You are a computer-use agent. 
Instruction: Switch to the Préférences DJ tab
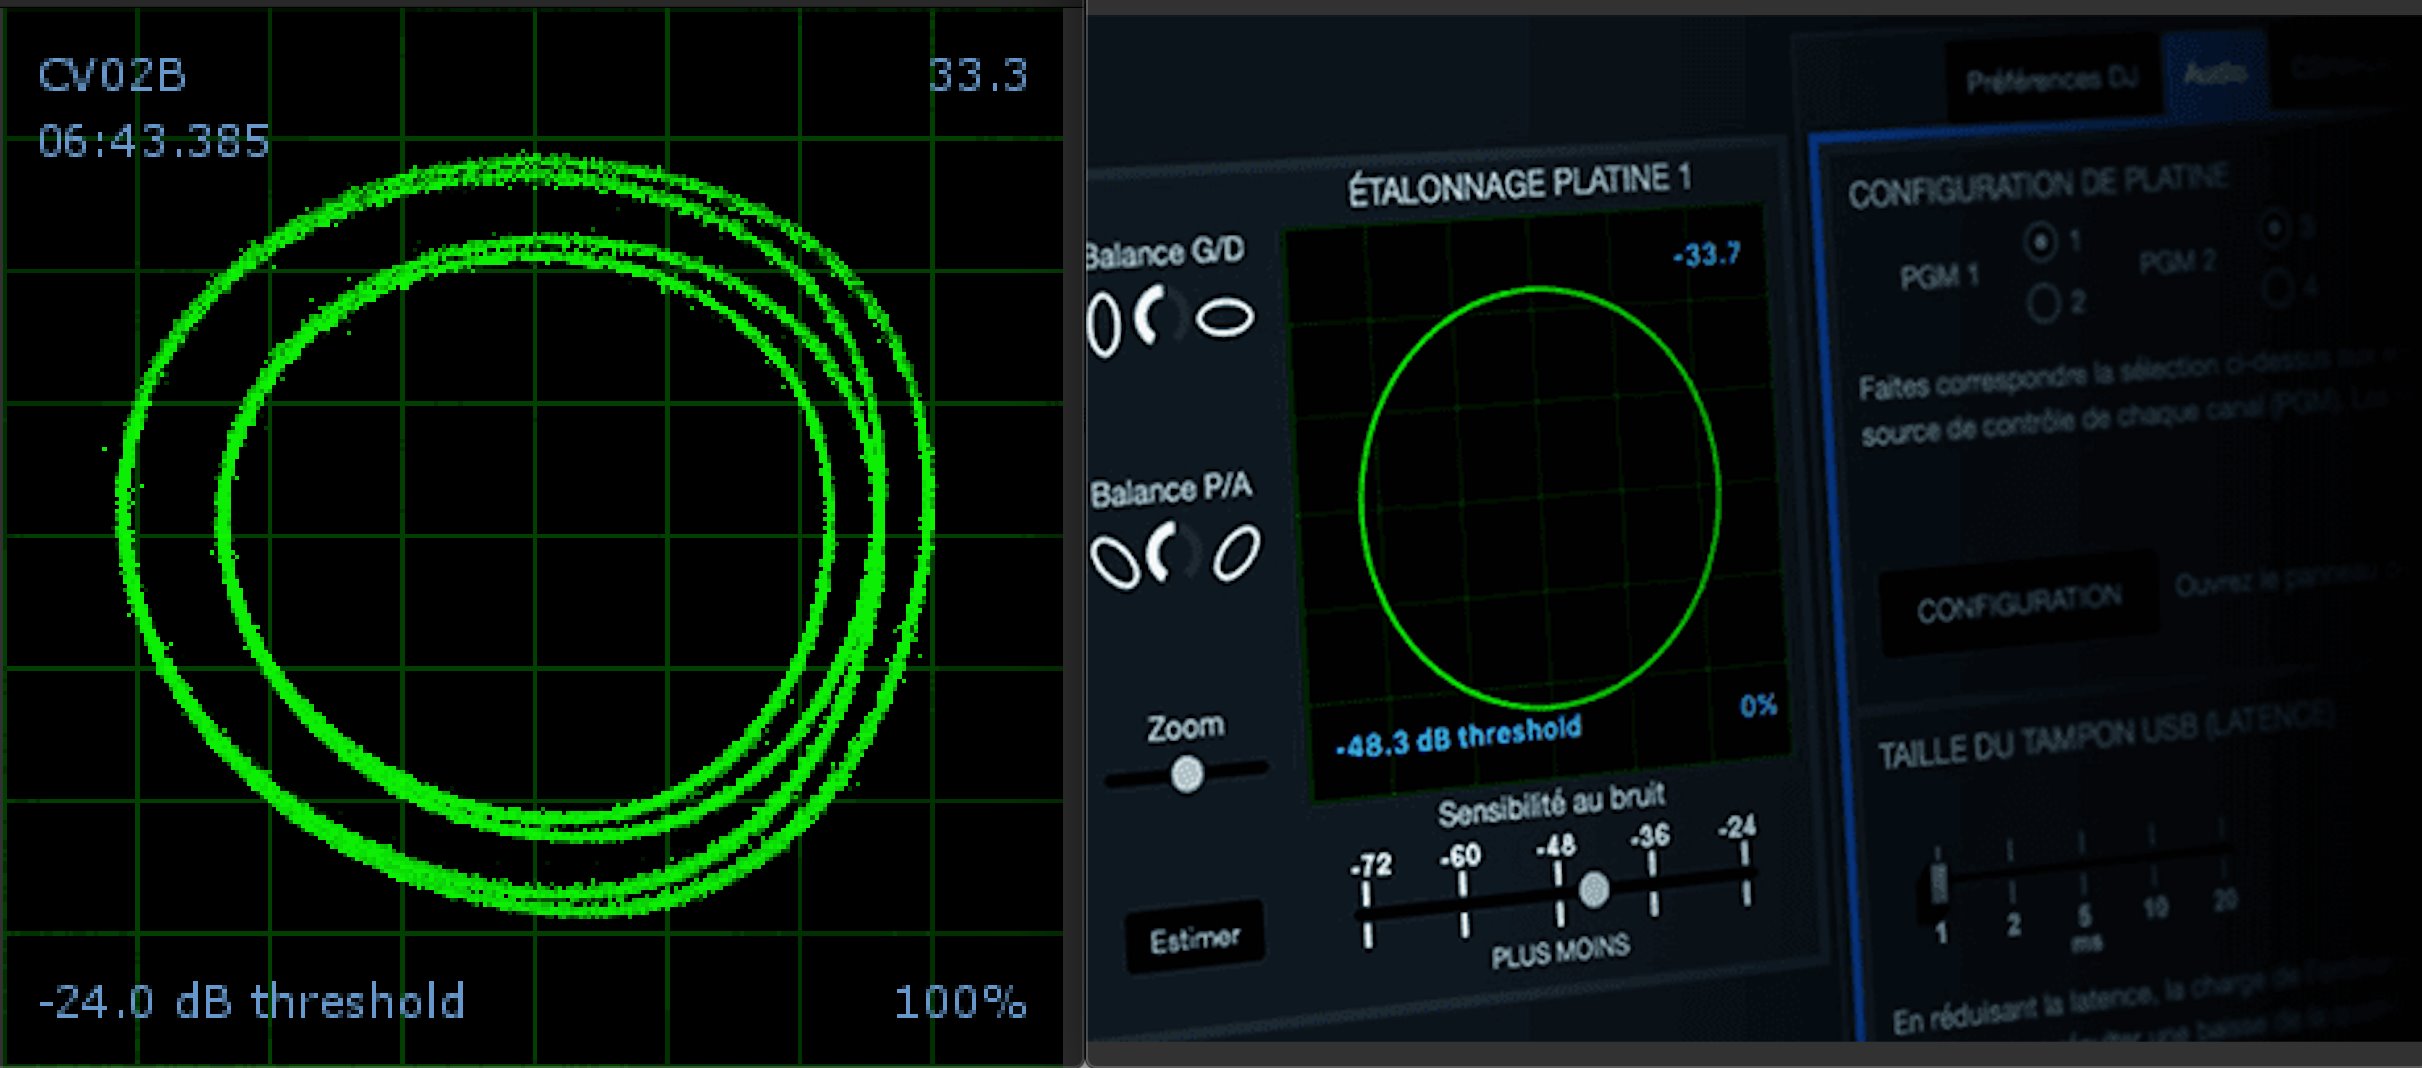tap(2051, 80)
